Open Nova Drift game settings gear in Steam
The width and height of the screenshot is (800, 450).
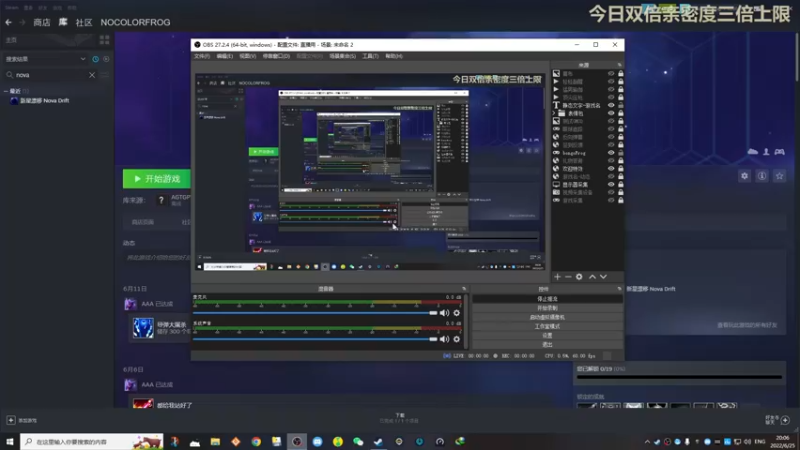tap(744, 176)
